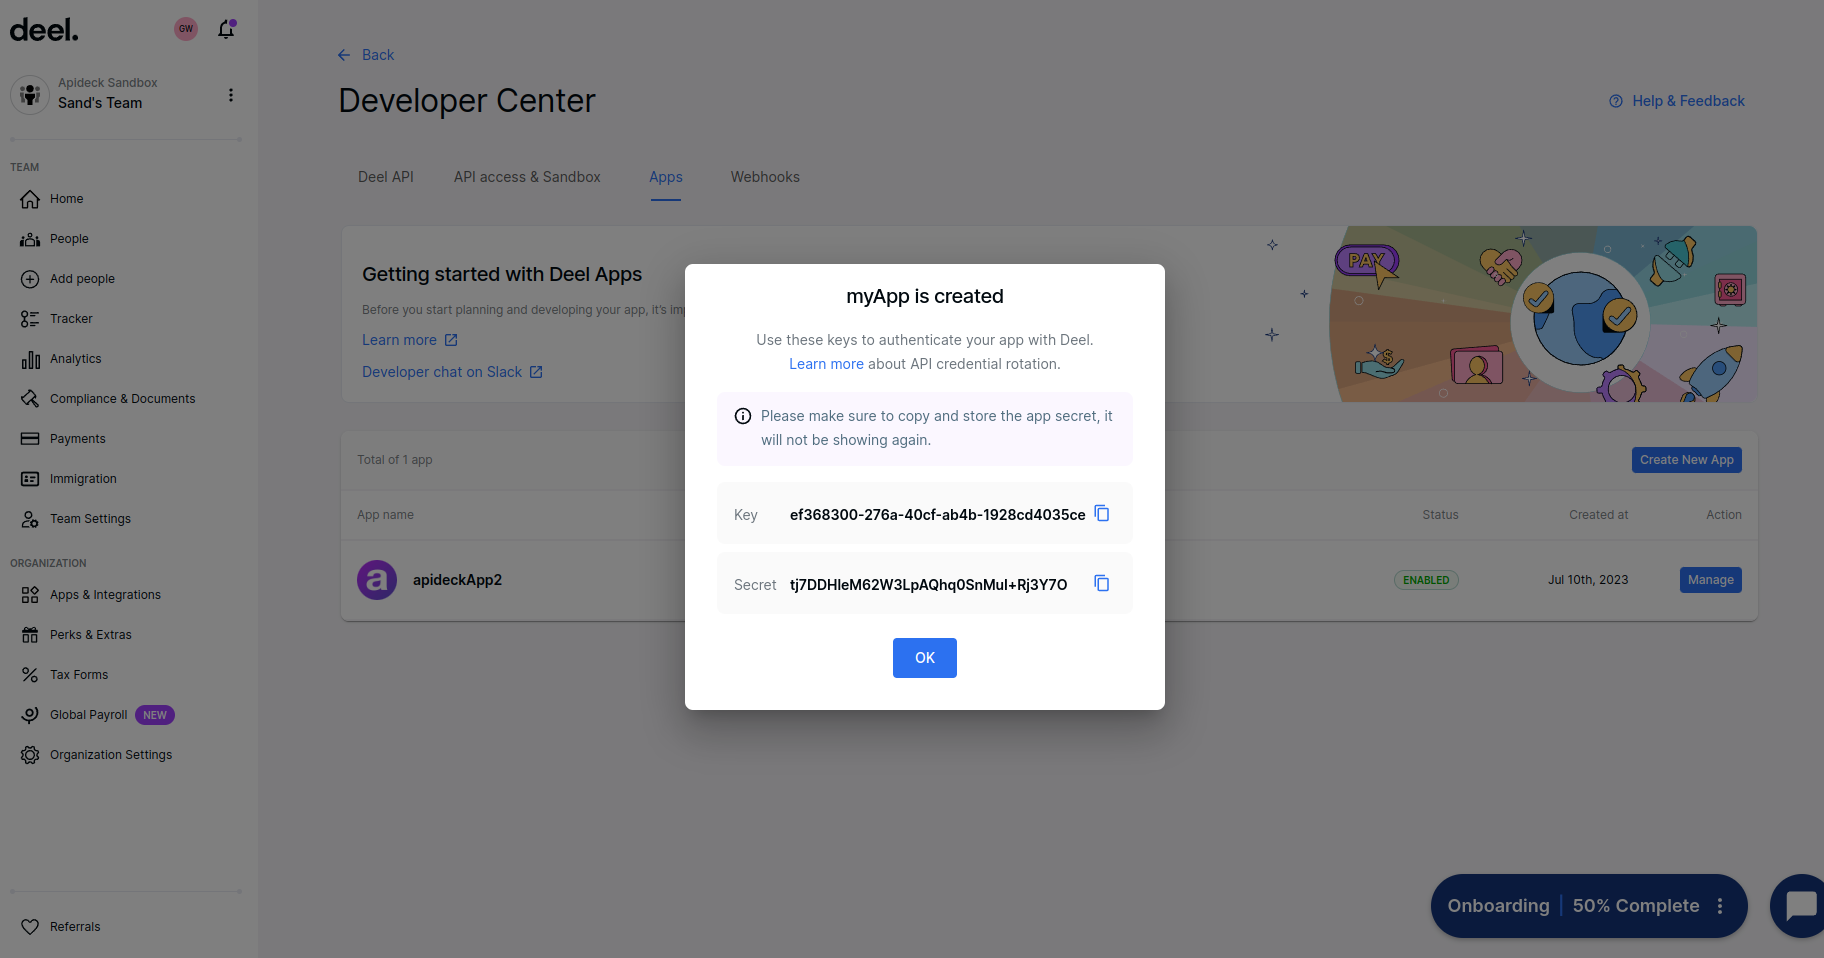Click the Referrals heart icon
1824x958 pixels.
pyautogui.click(x=30, y=927)
